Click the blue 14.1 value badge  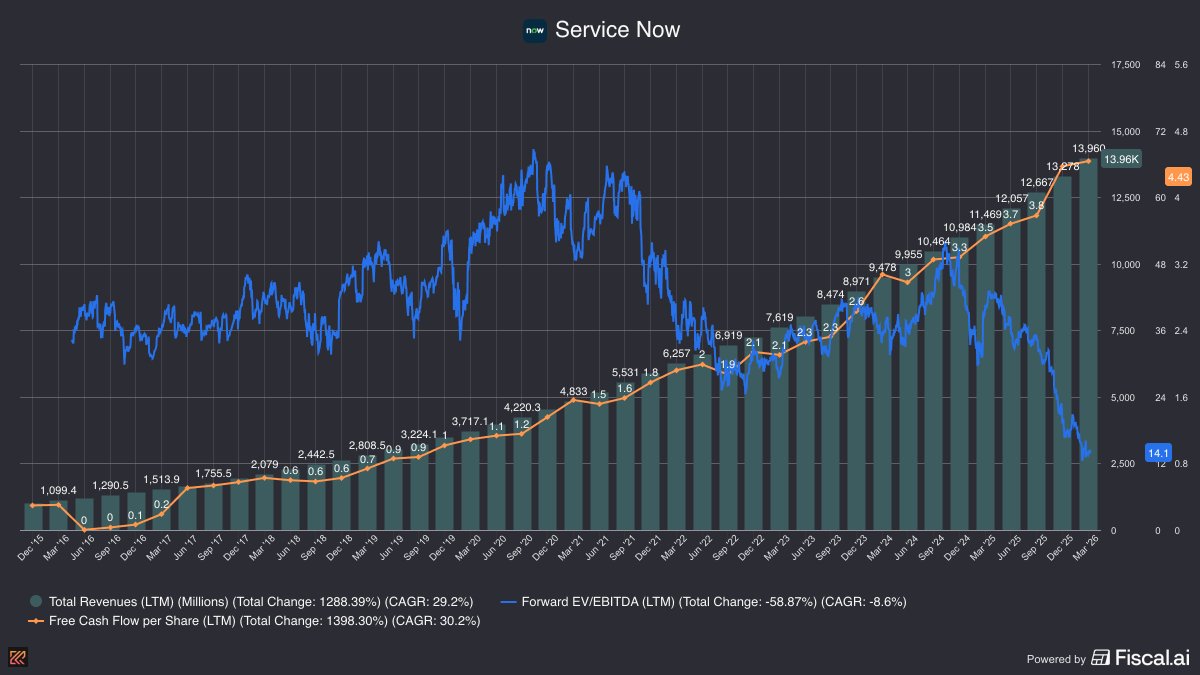click(x=1158, y=451)
